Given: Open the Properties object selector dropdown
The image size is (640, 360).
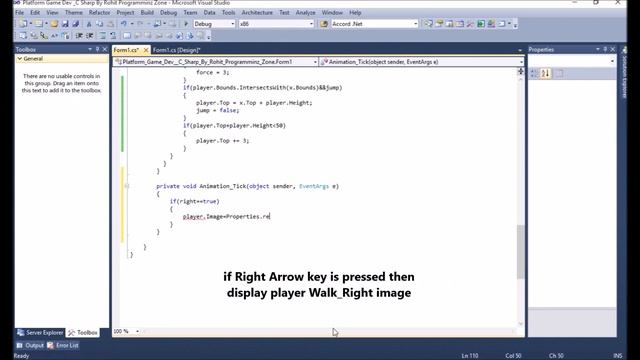Looking at the screenshot, I should [612, 61].
